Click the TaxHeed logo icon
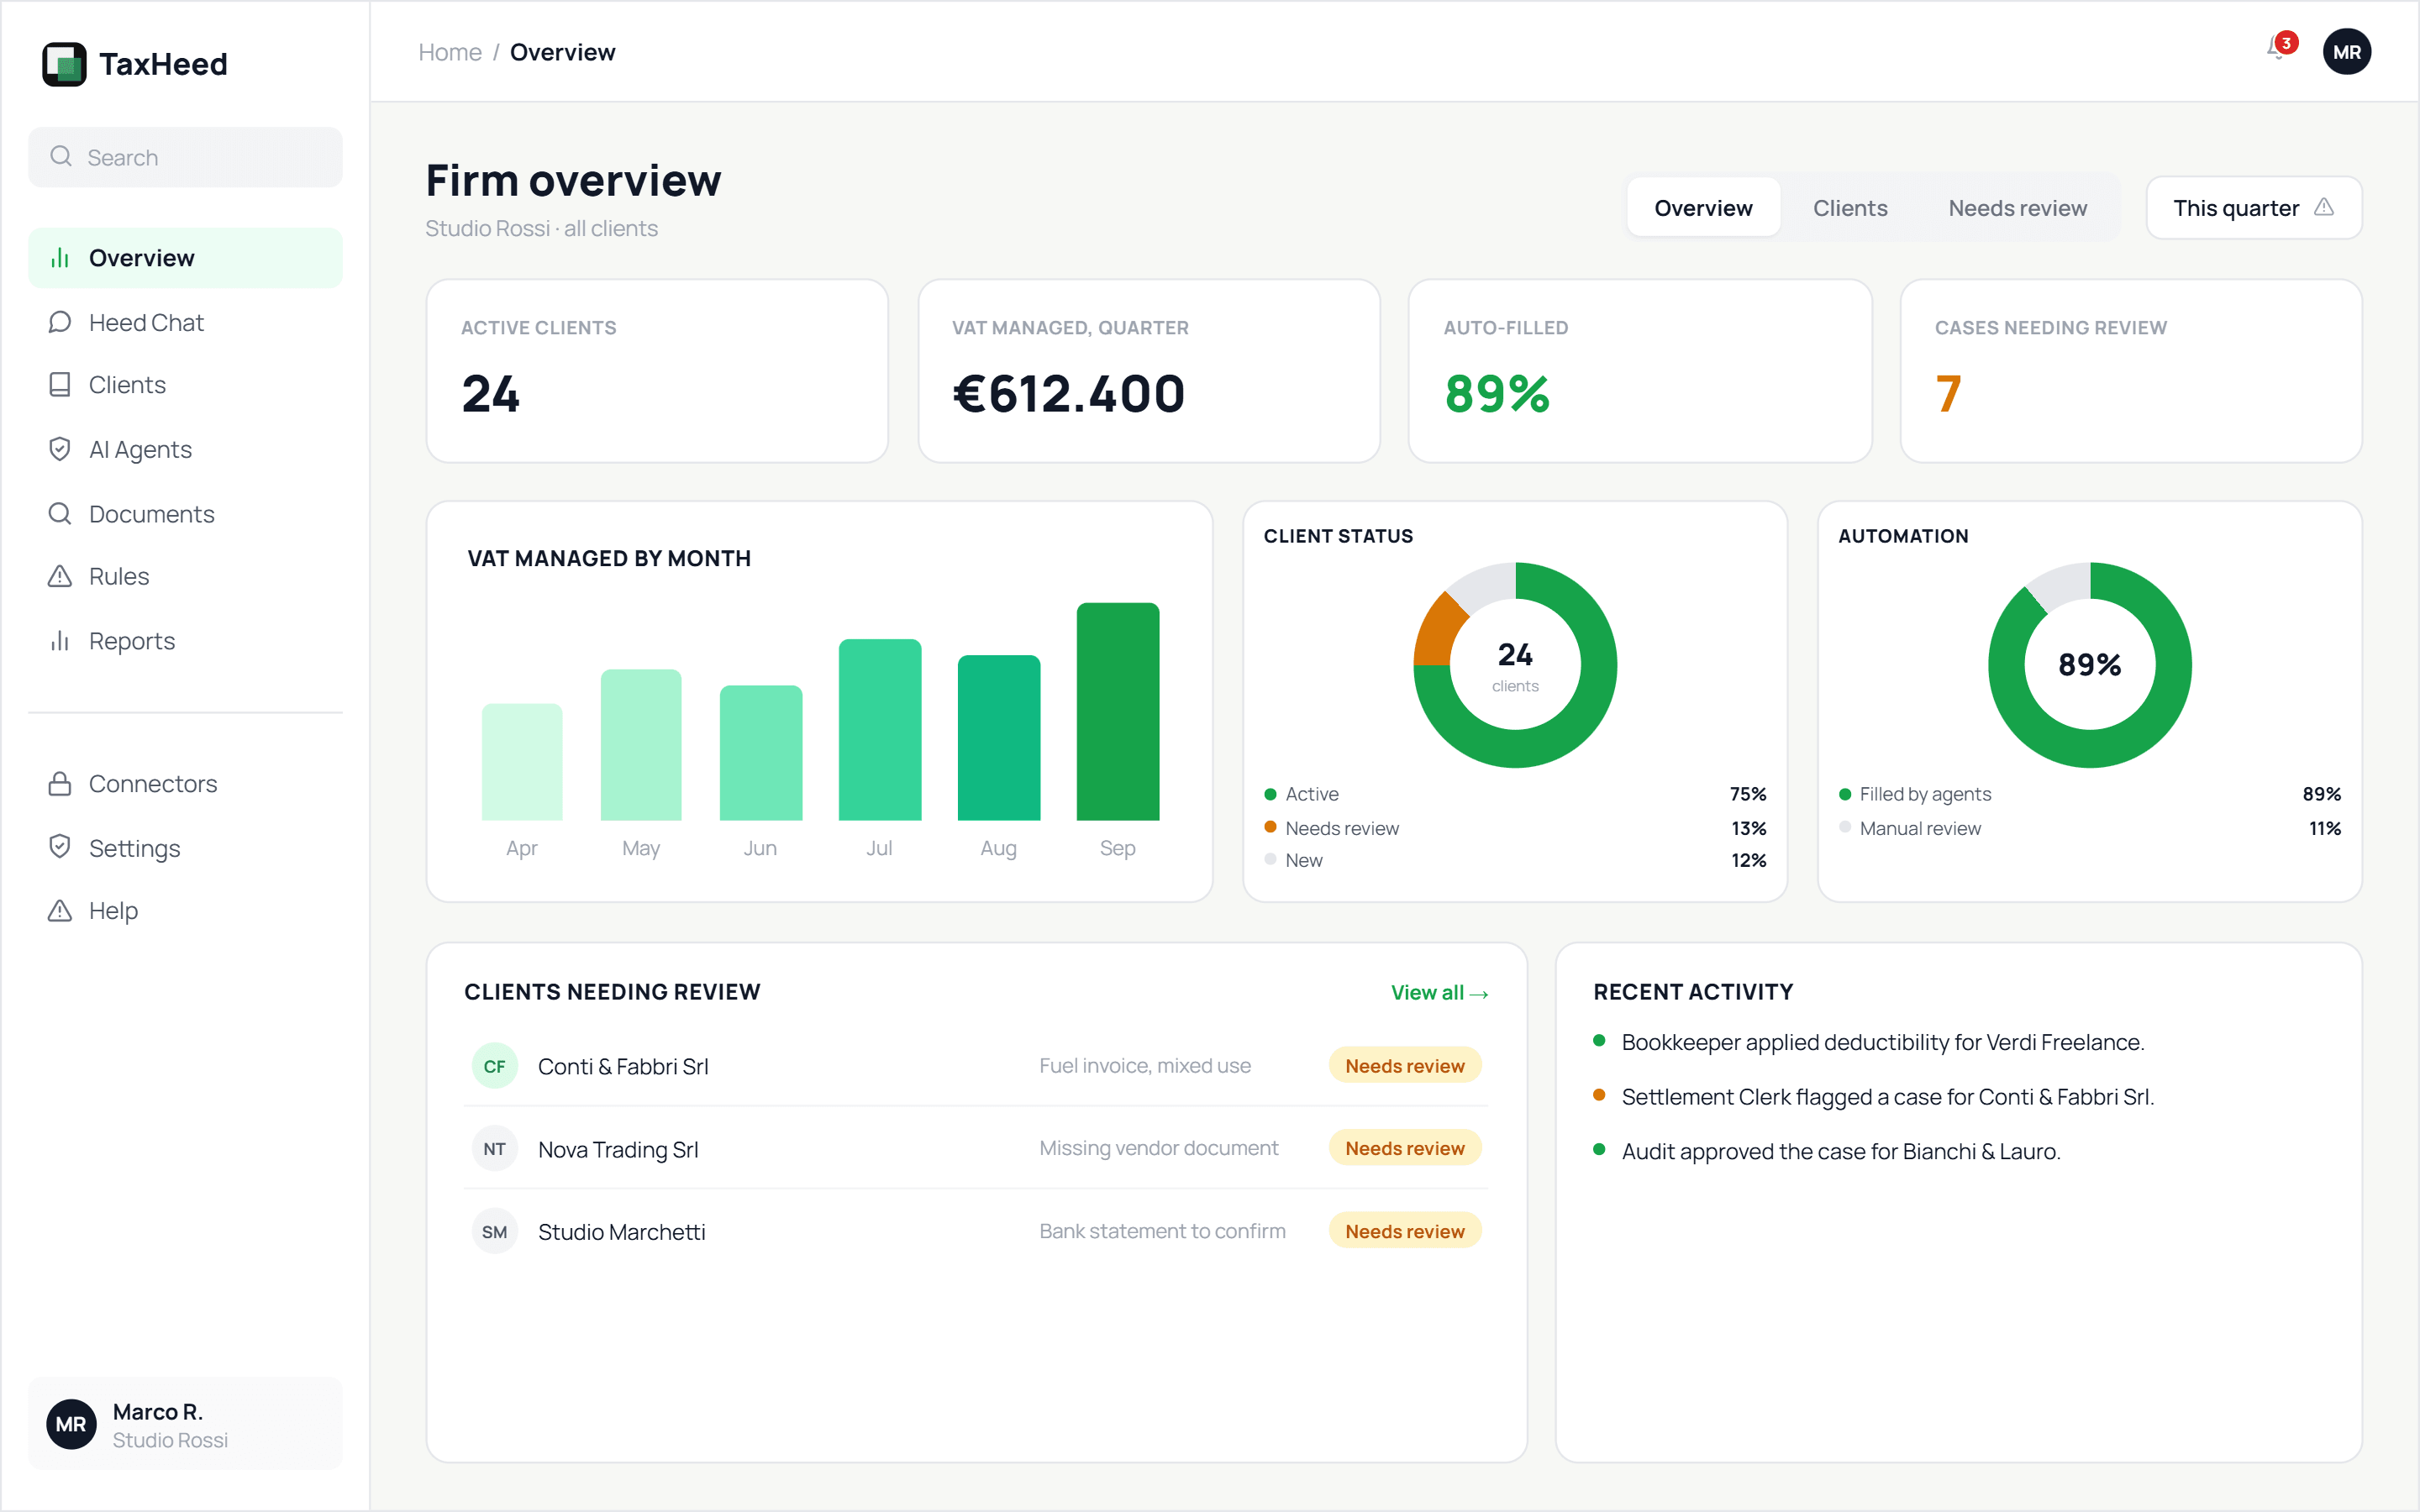2420x1512 pixels. 64,64
